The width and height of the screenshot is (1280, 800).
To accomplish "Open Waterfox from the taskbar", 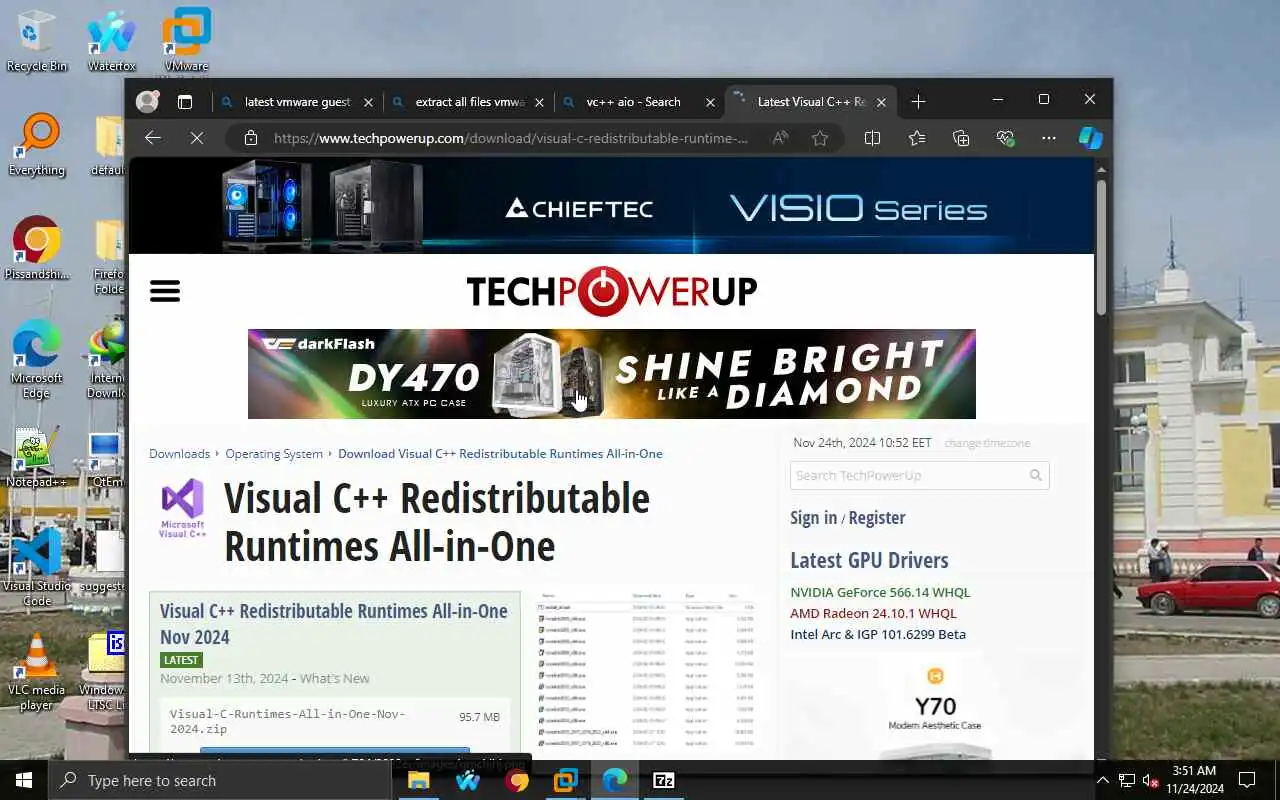I will click(468, 780).
